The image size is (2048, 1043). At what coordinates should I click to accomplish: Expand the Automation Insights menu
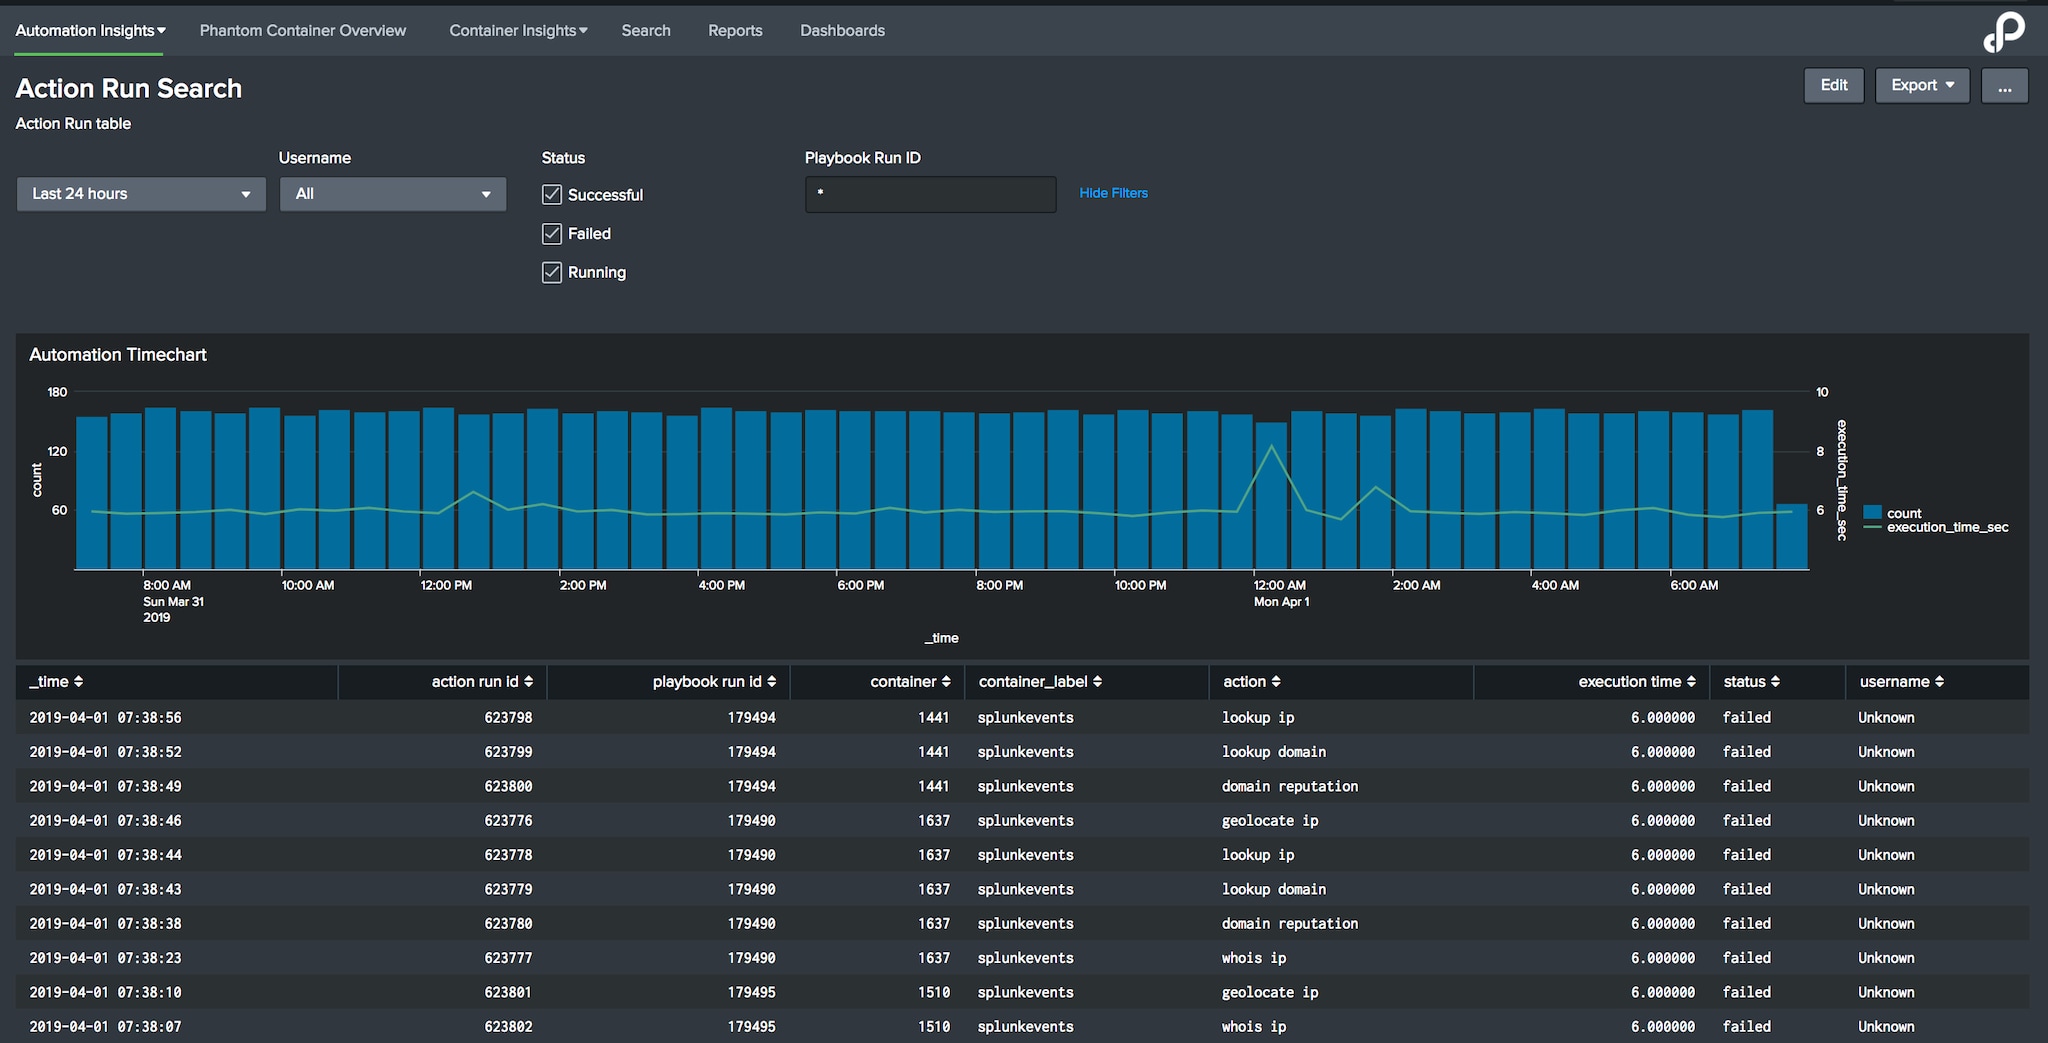pyautogui.click(x=90, y=30)
